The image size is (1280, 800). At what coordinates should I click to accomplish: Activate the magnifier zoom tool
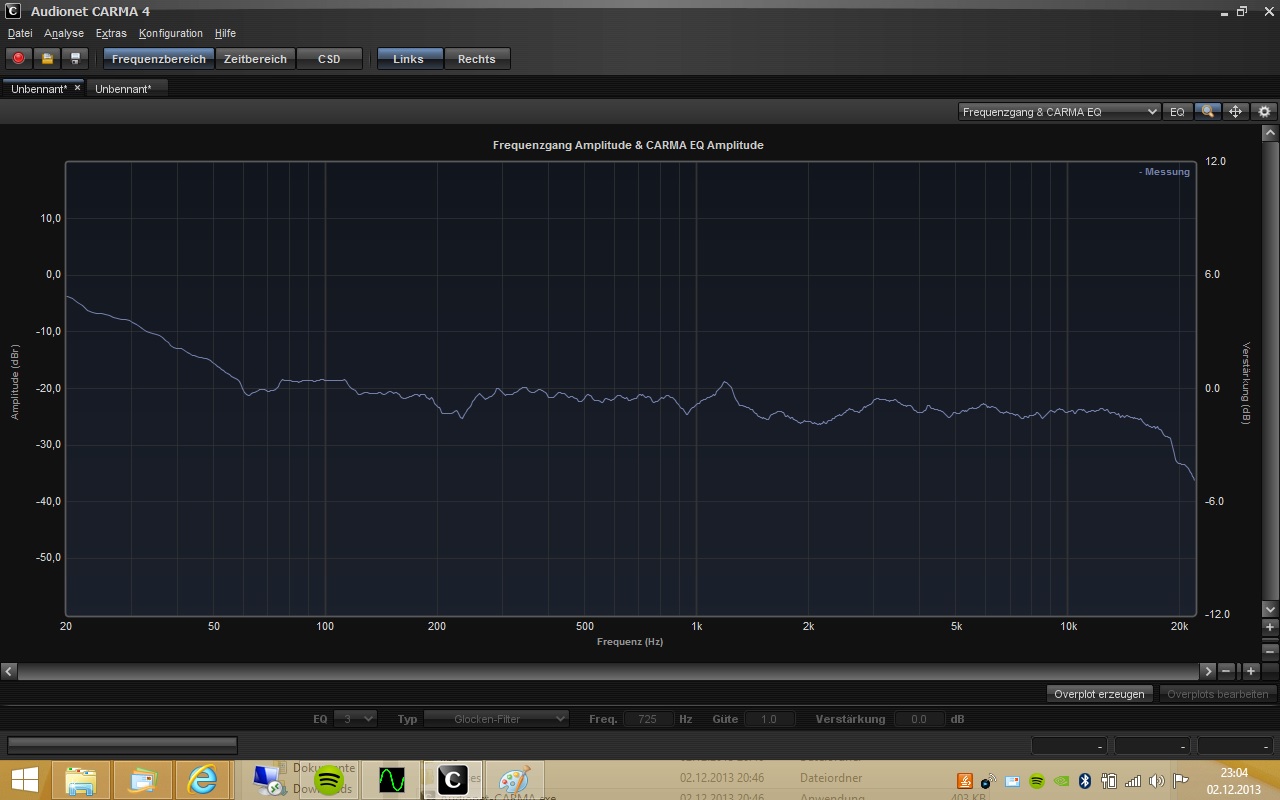point(1207,112)
